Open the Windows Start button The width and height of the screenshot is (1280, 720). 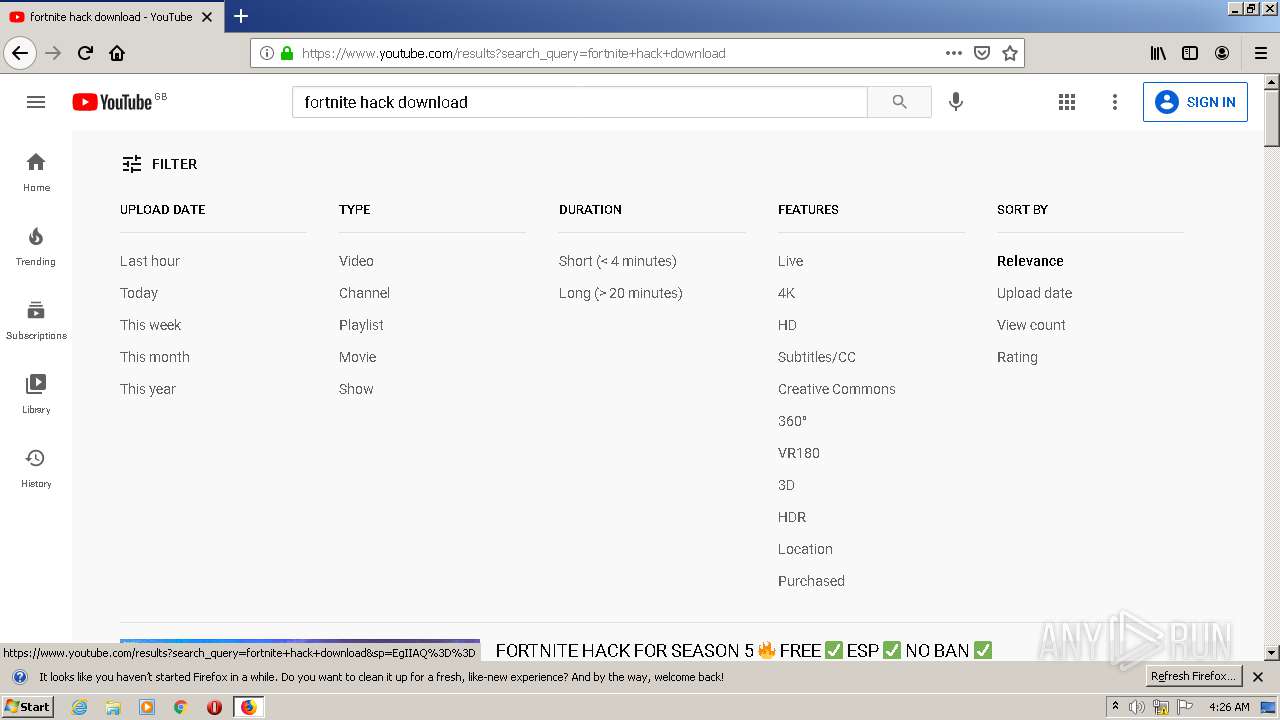click(x=28, y=706)
